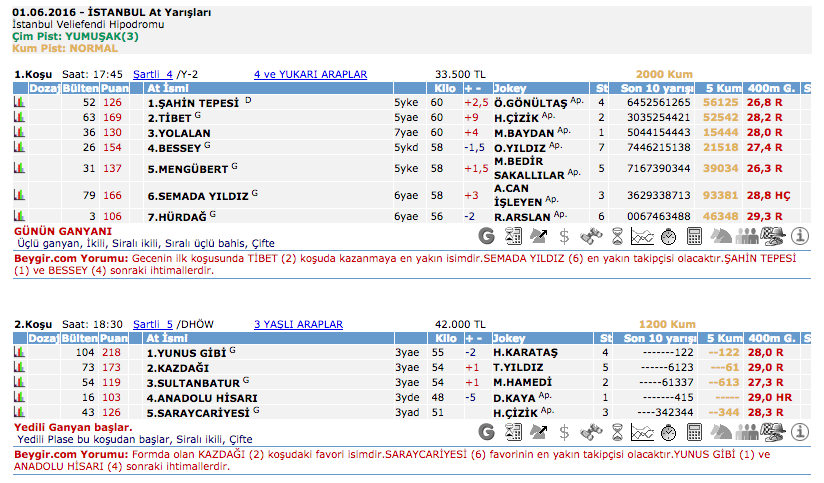Open the bar chart icon beside YUNUS GİBİ
Image resolution: width=824 pixels, height=483 pixels.
click(x=19, y=353)
